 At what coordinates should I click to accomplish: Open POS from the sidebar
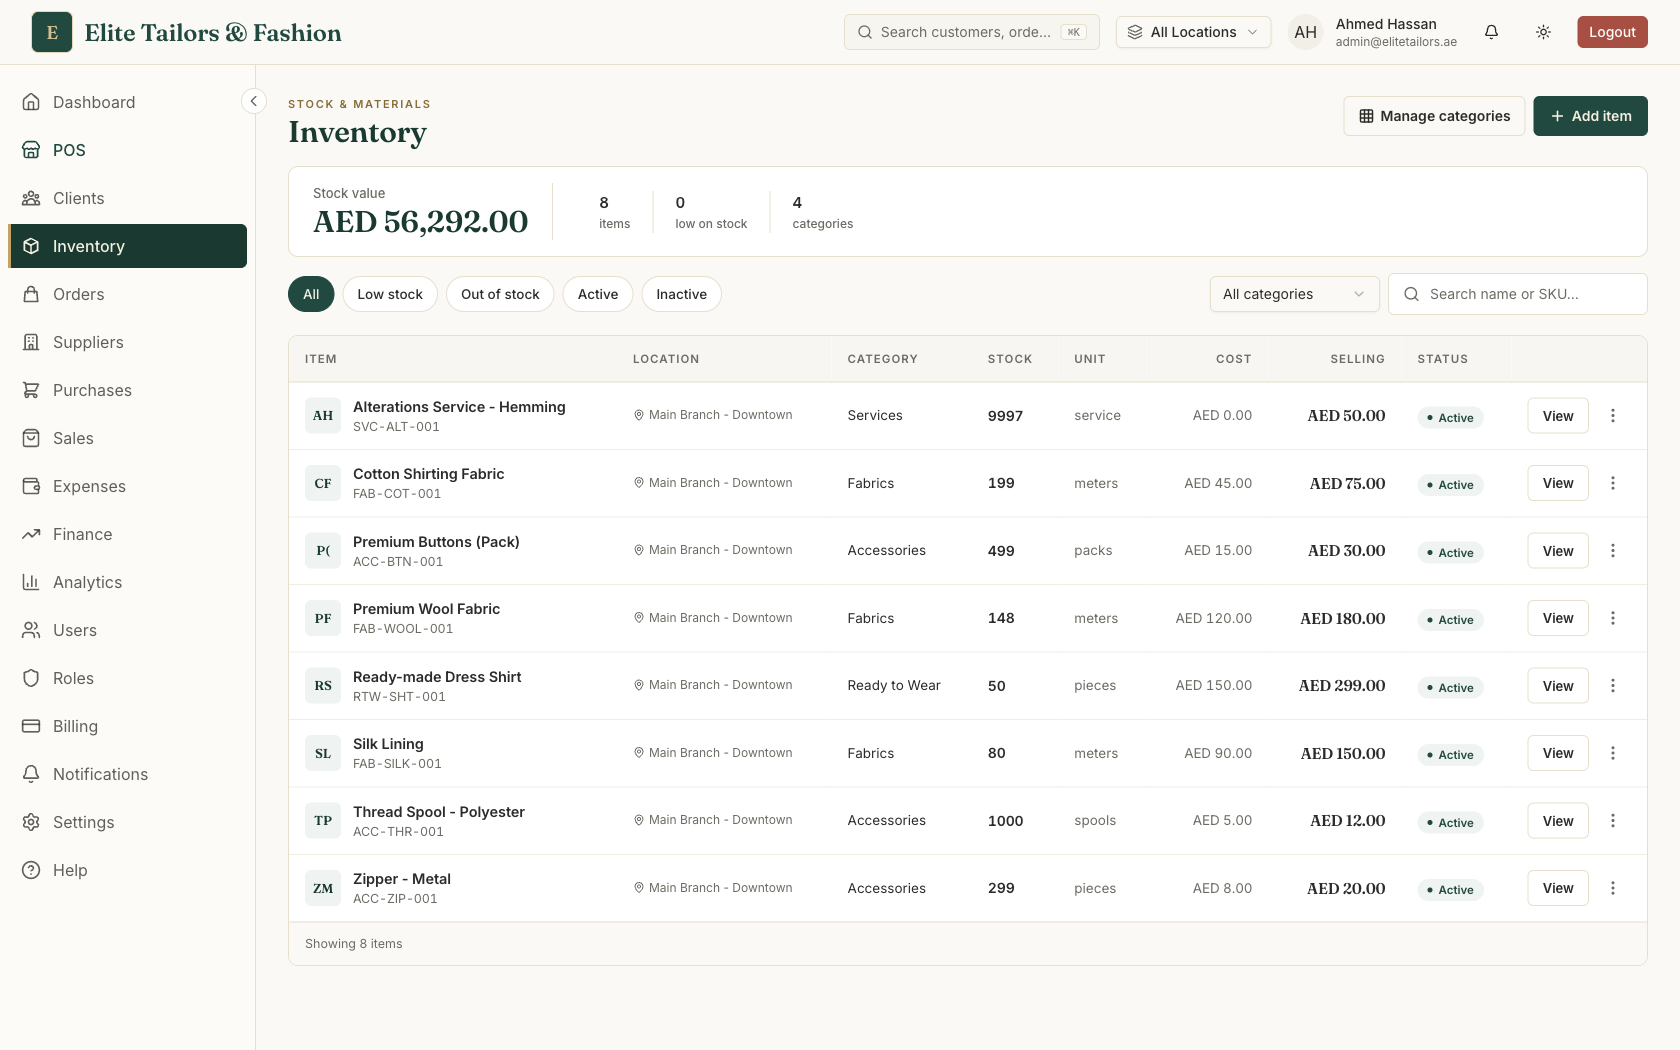click(x=128, y=150)
